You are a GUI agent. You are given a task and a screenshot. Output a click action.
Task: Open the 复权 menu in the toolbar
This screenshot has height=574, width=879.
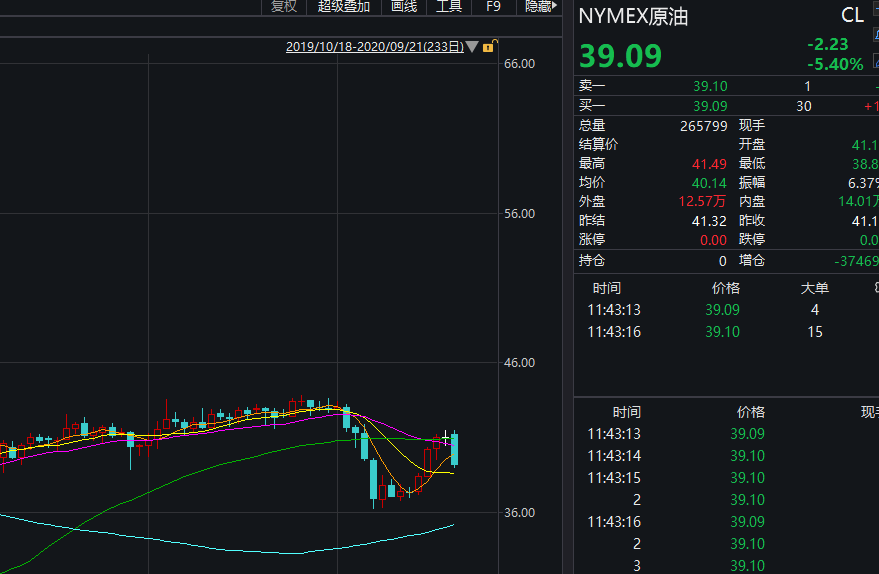pos(284,7)
